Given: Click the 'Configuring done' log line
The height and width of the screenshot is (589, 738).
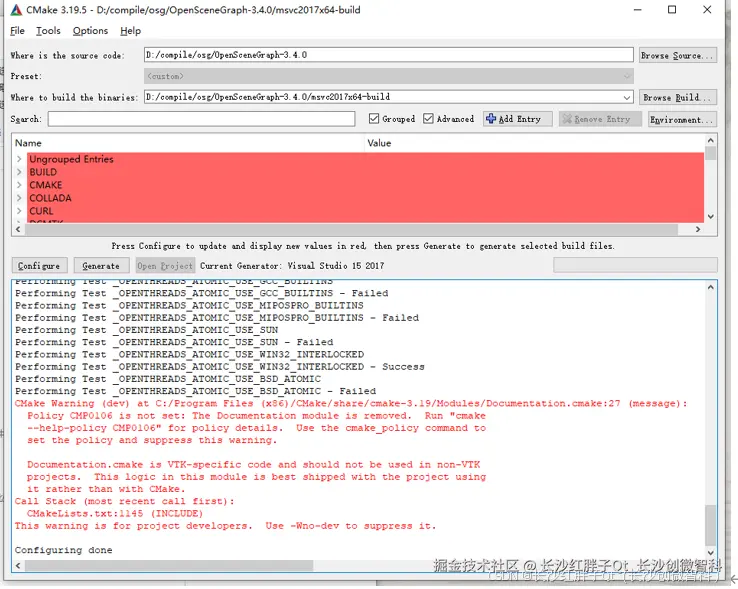Looking at the screenshot, I should (x=64, y=550).
